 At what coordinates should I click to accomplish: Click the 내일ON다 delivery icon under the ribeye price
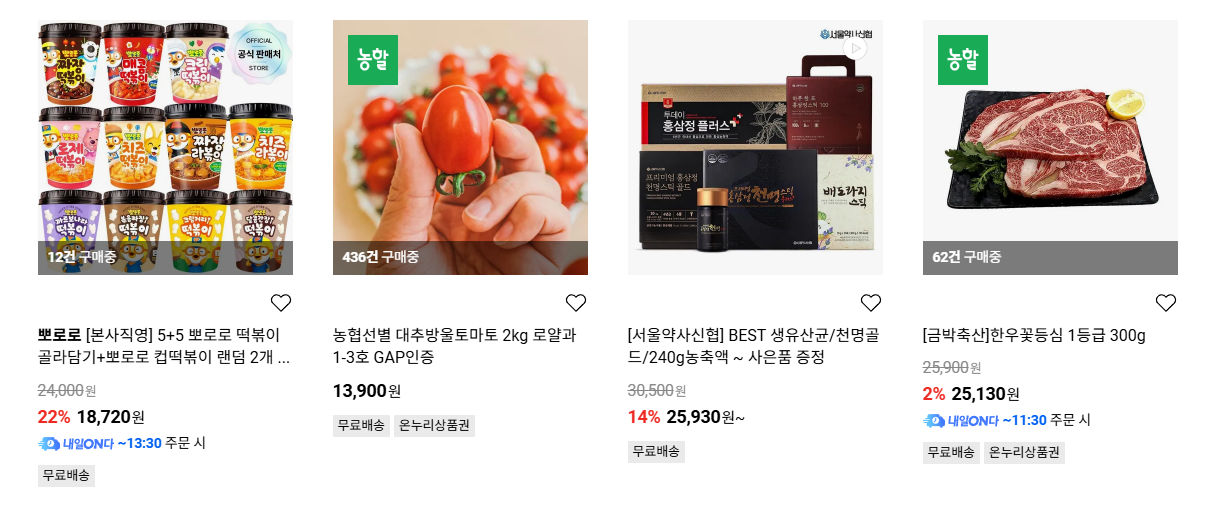pos(934,421)
